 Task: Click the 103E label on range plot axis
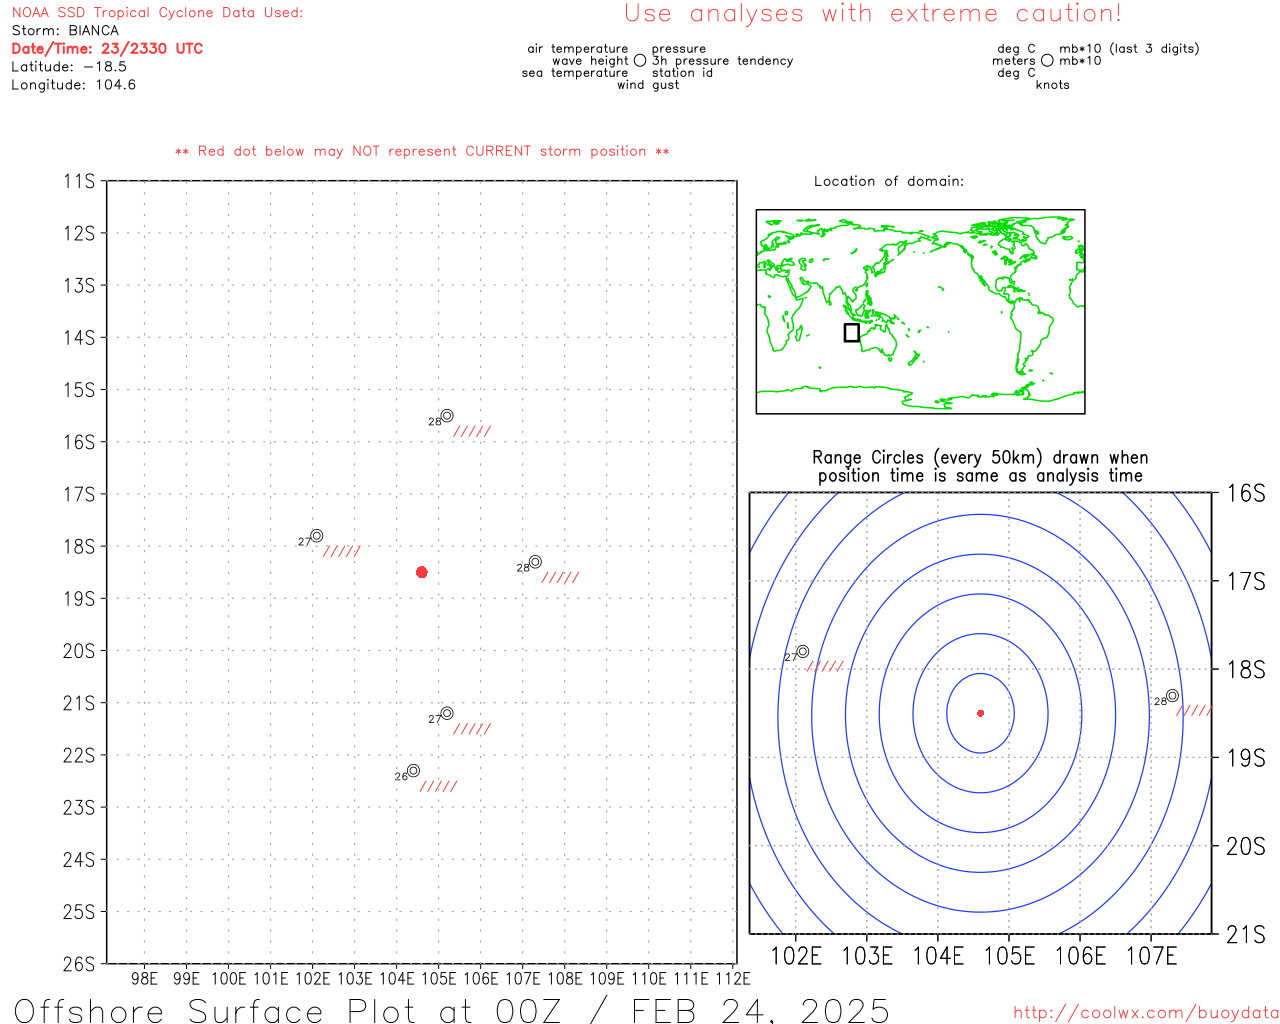(867, 956)
